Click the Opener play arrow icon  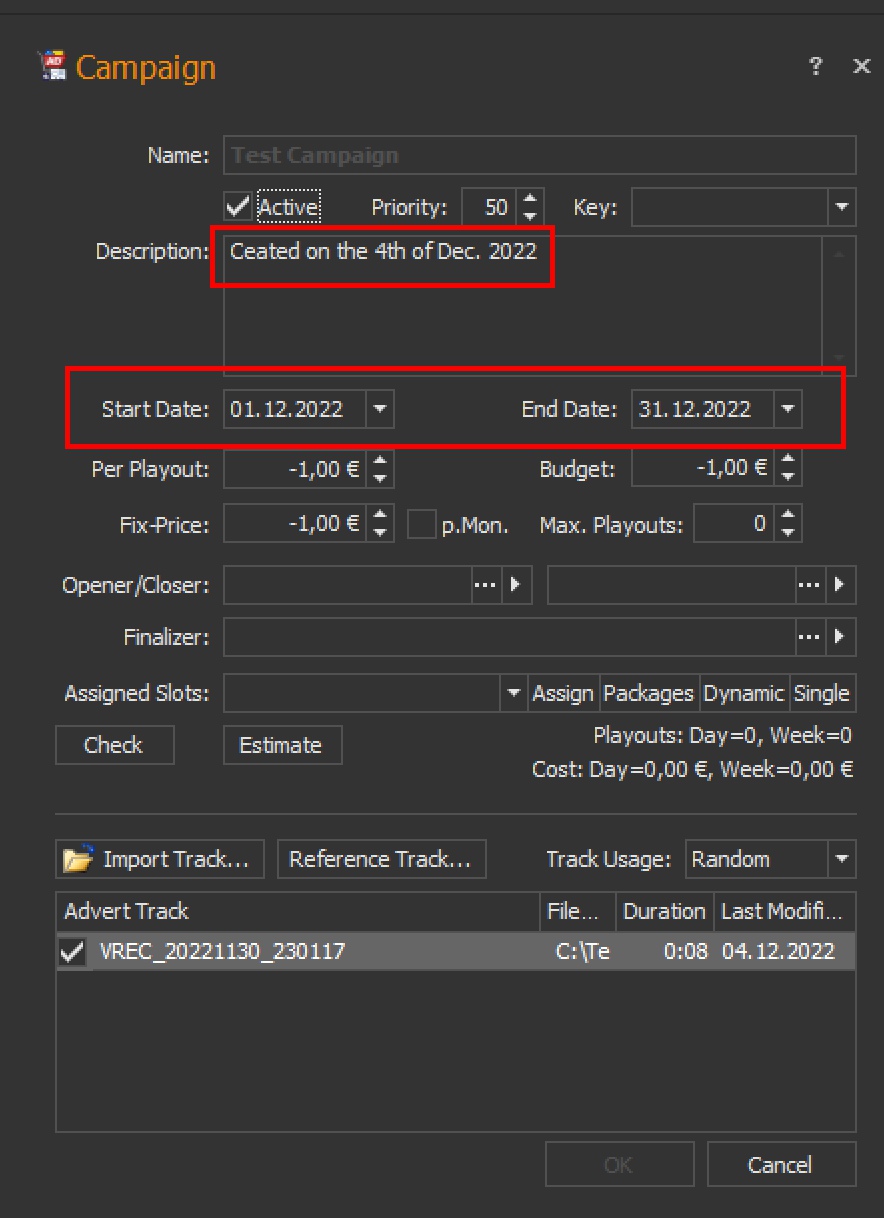[516, 585]
